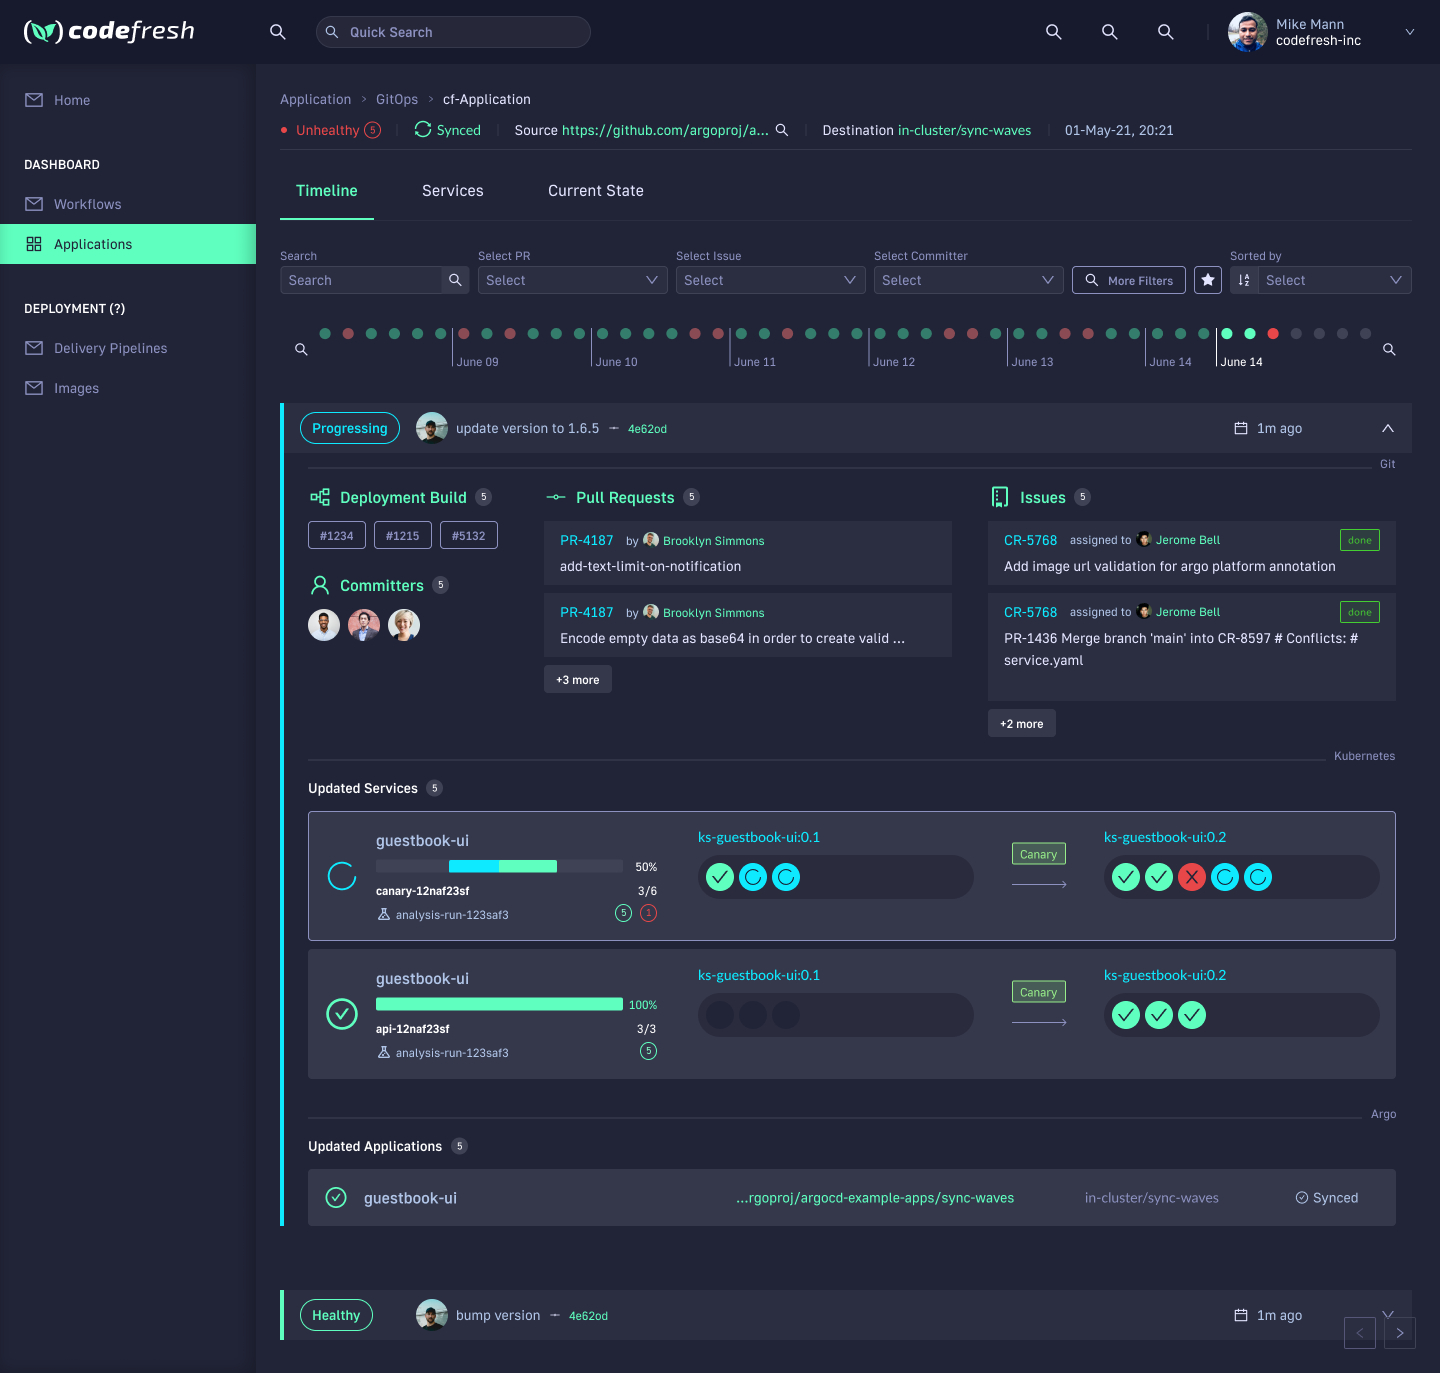Click the sort order icon beside Sorted by

tap(1244, 280)
